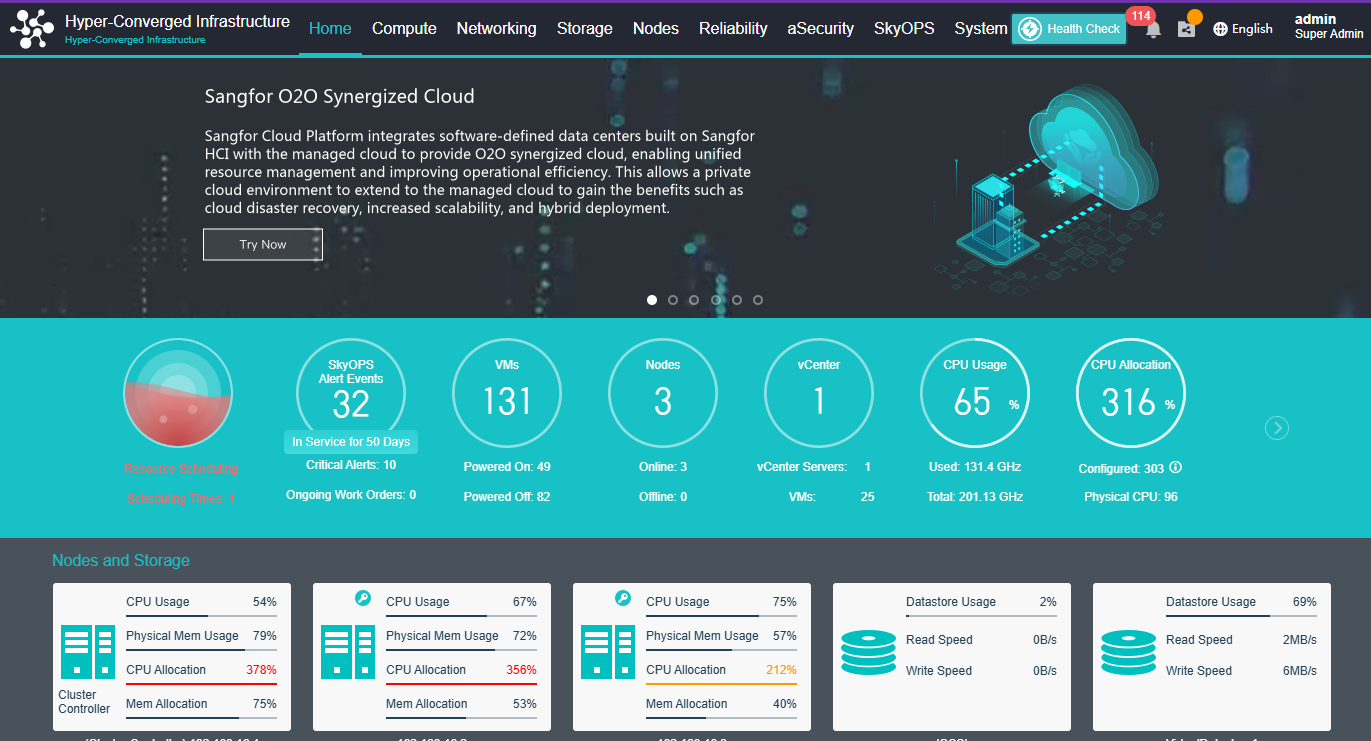Image resolution: width=1371 pixels, height=741 pixels.
Task: Click the lightning icon in Health Check
Action: [x=1029, y=29]
